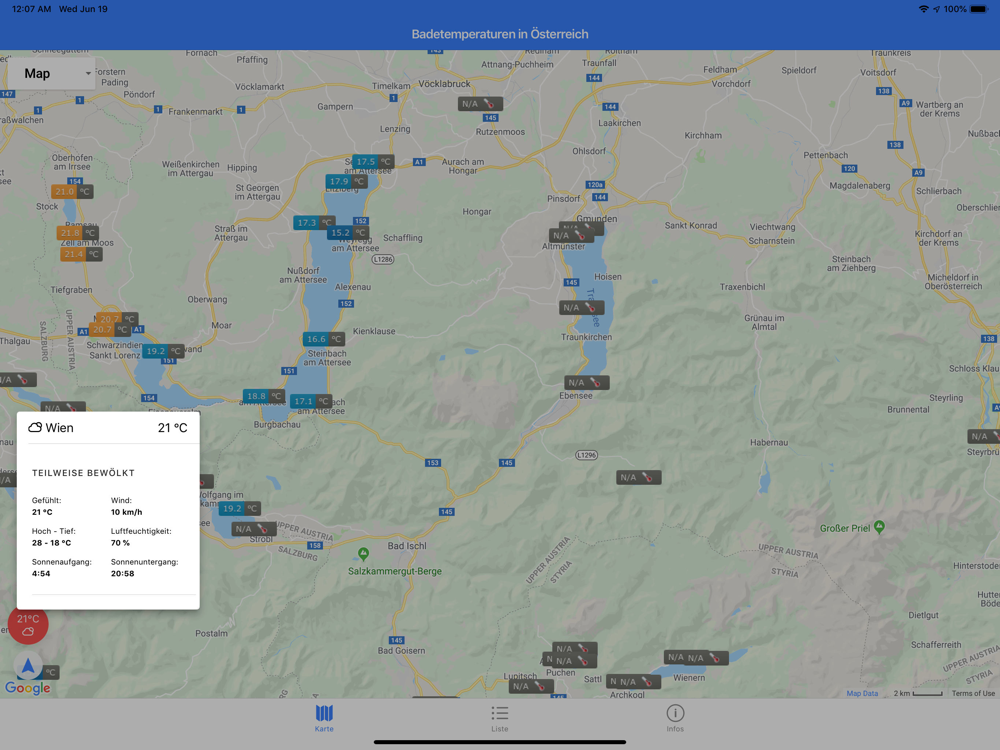The width and height of the screenshot is (1000, 750).
Task: Tap N/A marker near Vöcklabruck
Action: [x=480, y=104]
